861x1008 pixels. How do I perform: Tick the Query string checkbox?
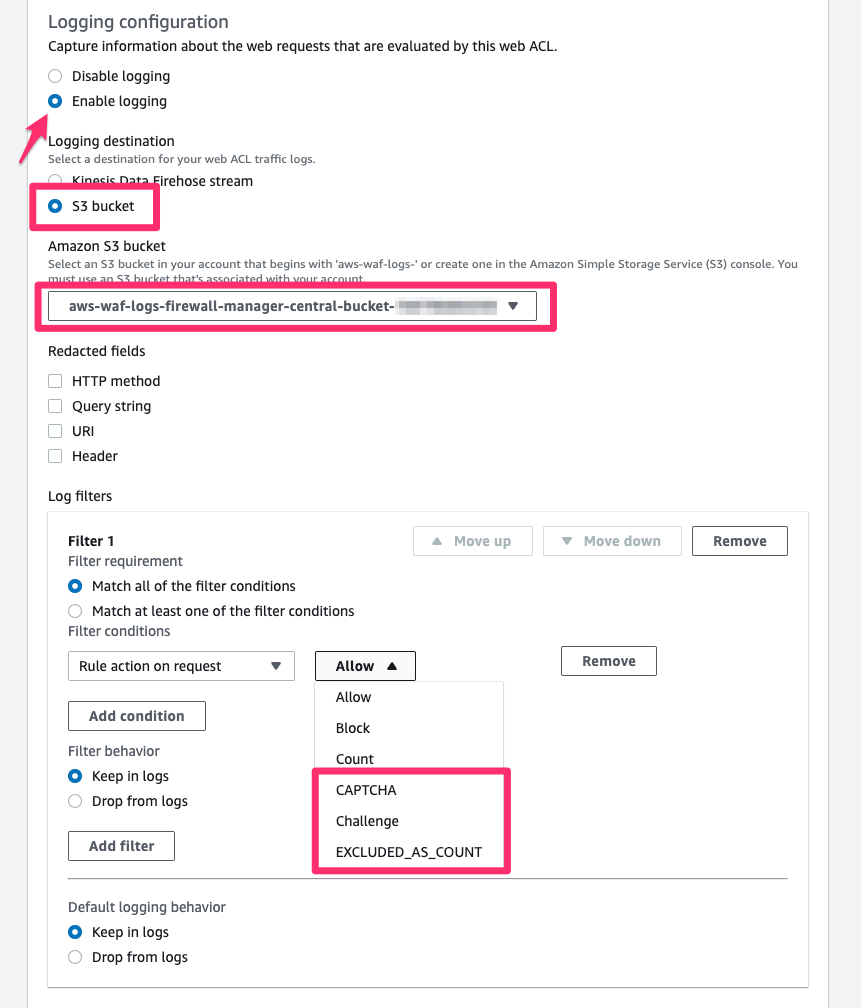click(55, 406)
